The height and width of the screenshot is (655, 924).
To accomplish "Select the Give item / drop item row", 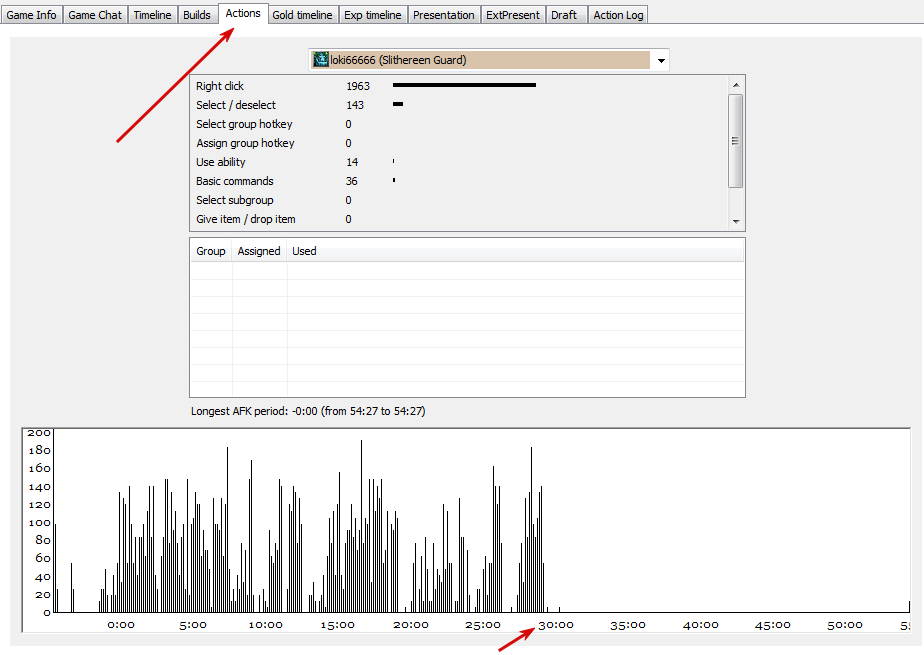I will click(458, 219).
